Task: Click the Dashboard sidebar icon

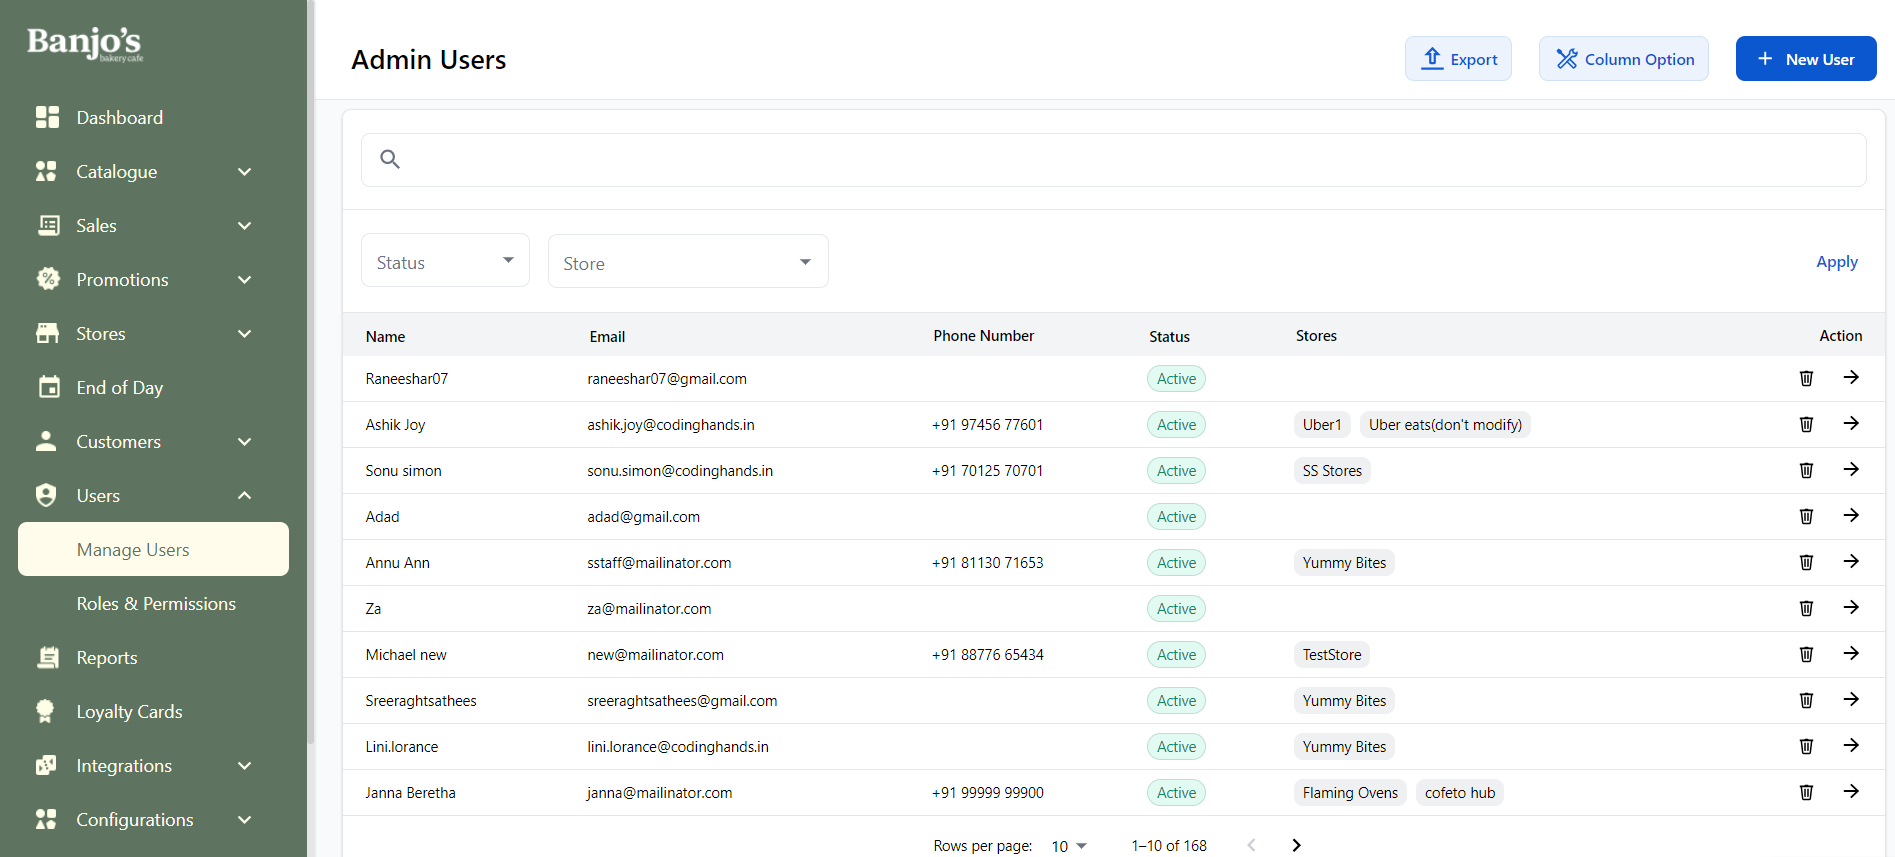Action: (x=47, y=117)
